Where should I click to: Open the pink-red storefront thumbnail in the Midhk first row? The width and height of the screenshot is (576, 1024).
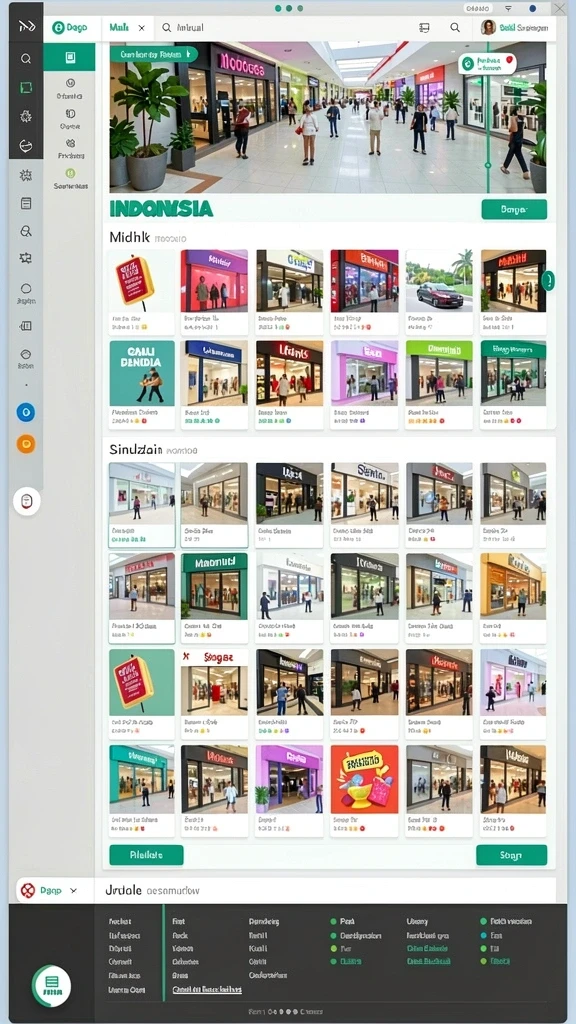214,280
